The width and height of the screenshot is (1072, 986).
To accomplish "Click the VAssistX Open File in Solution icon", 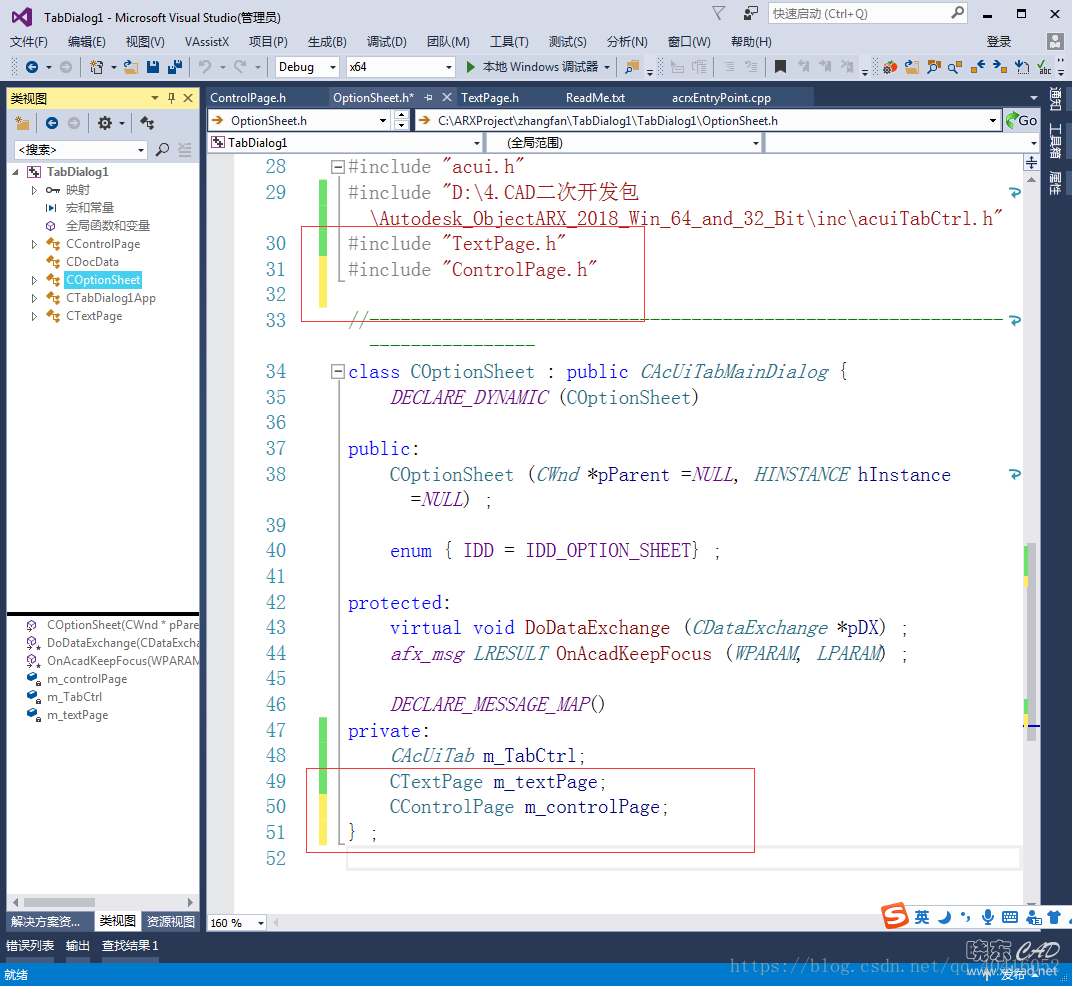I will click(911, 67).
